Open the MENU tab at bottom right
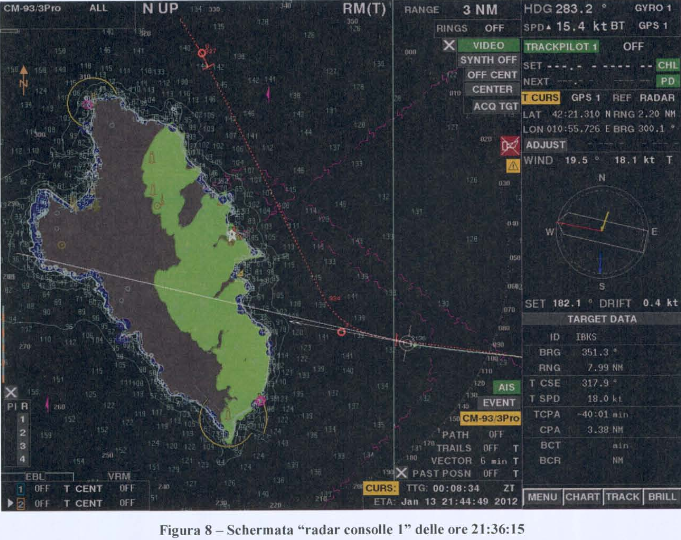The width and height of the screenshot is (681, 540). point(541,496)
